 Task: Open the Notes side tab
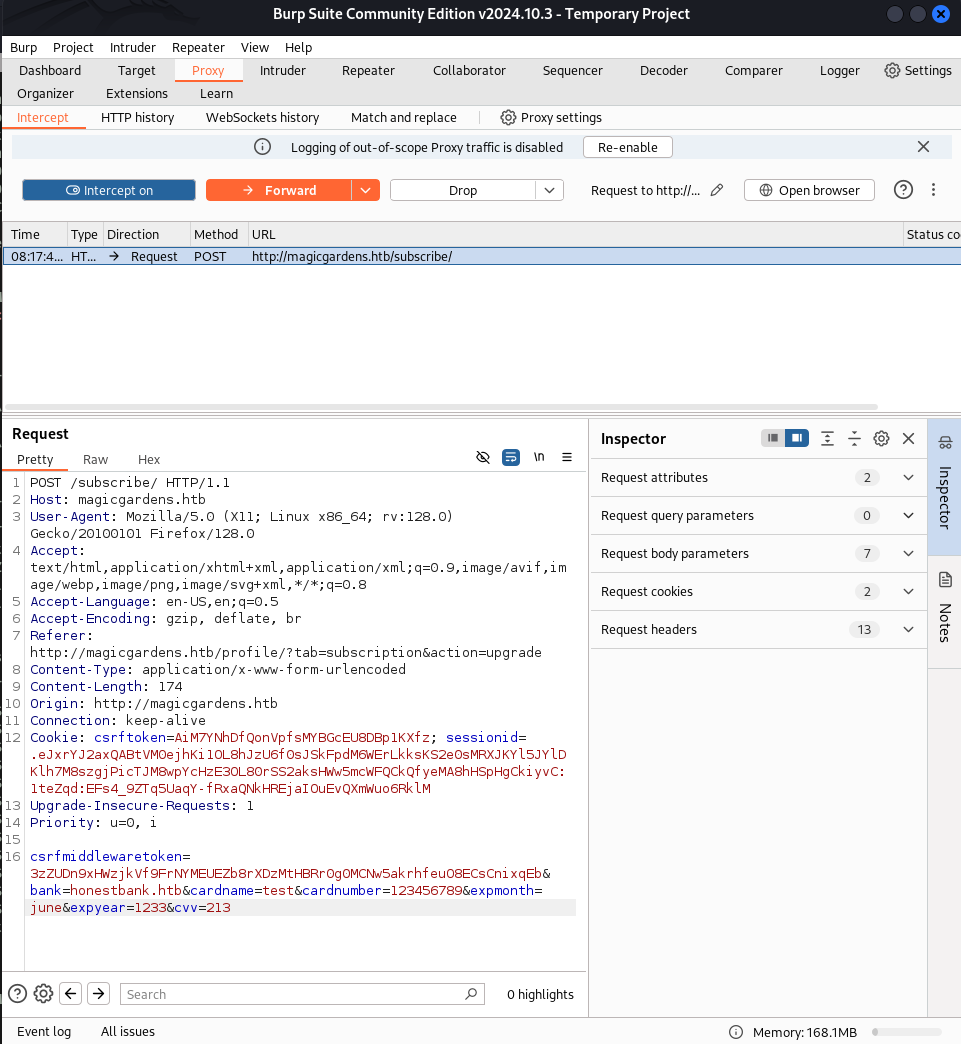coord(944,611)
